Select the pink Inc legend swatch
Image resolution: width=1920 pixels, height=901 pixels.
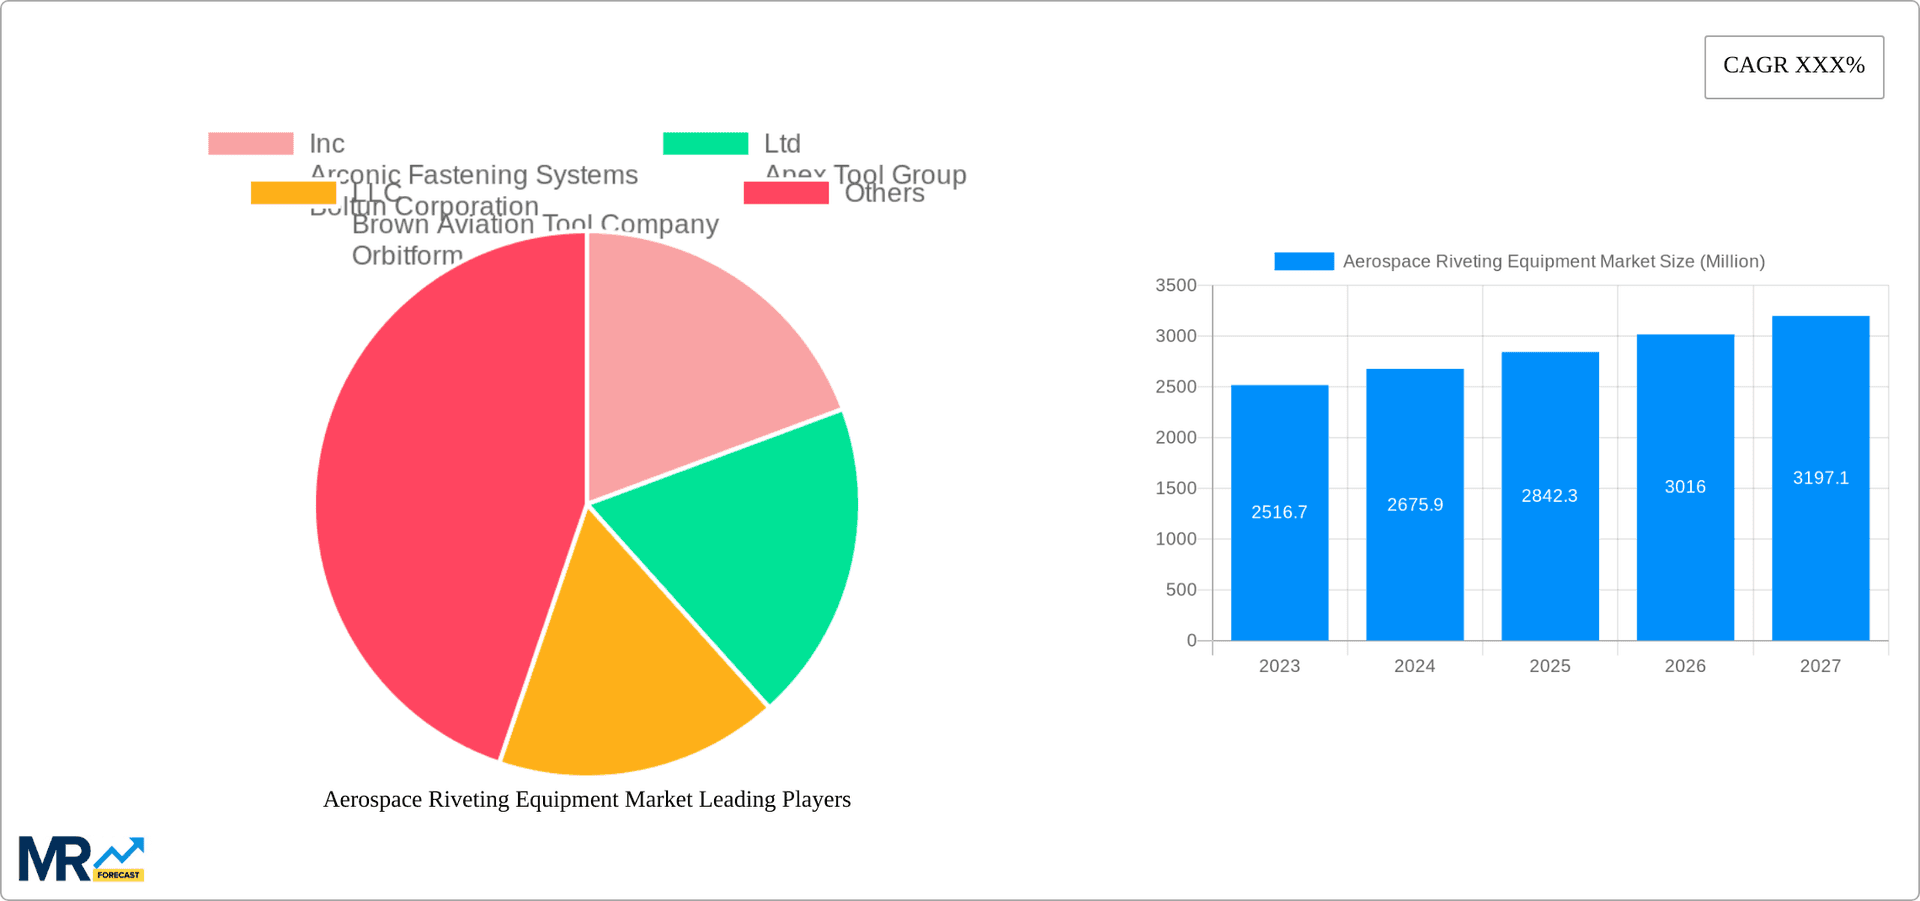point(249,143)
